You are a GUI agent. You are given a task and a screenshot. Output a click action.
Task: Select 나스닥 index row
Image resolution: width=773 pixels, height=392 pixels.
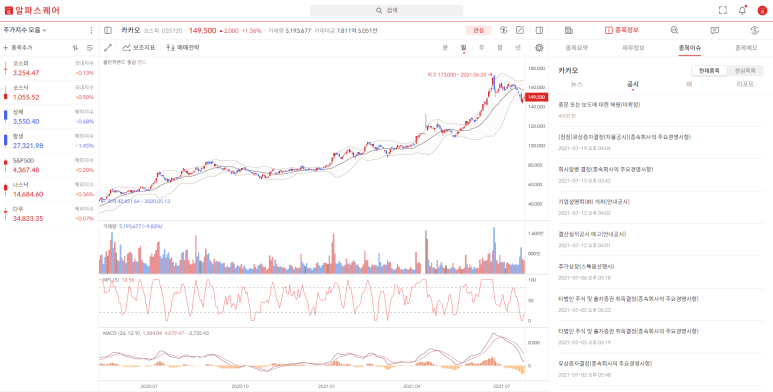(x=49, y=189)
